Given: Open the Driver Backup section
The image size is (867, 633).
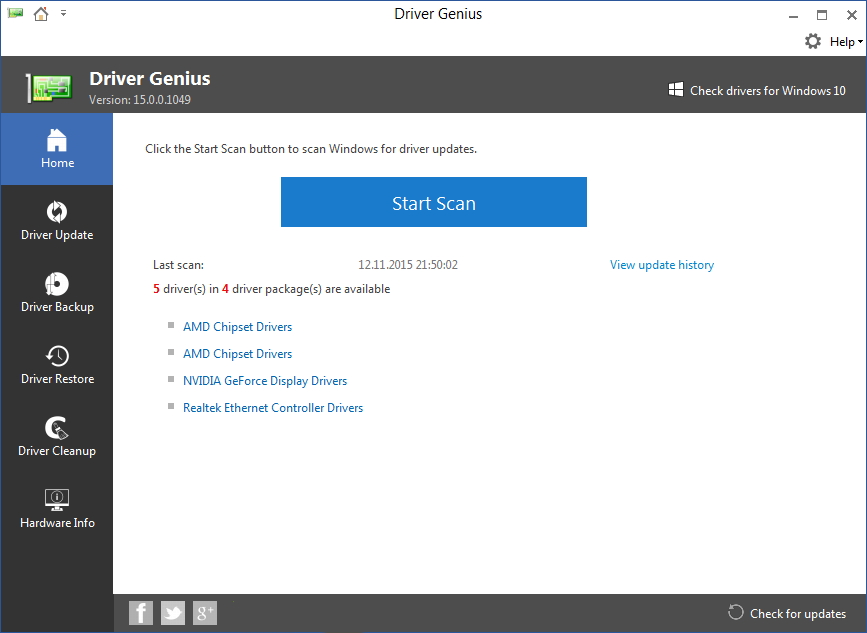Looking at the screenshot, I should coord(56,292).
